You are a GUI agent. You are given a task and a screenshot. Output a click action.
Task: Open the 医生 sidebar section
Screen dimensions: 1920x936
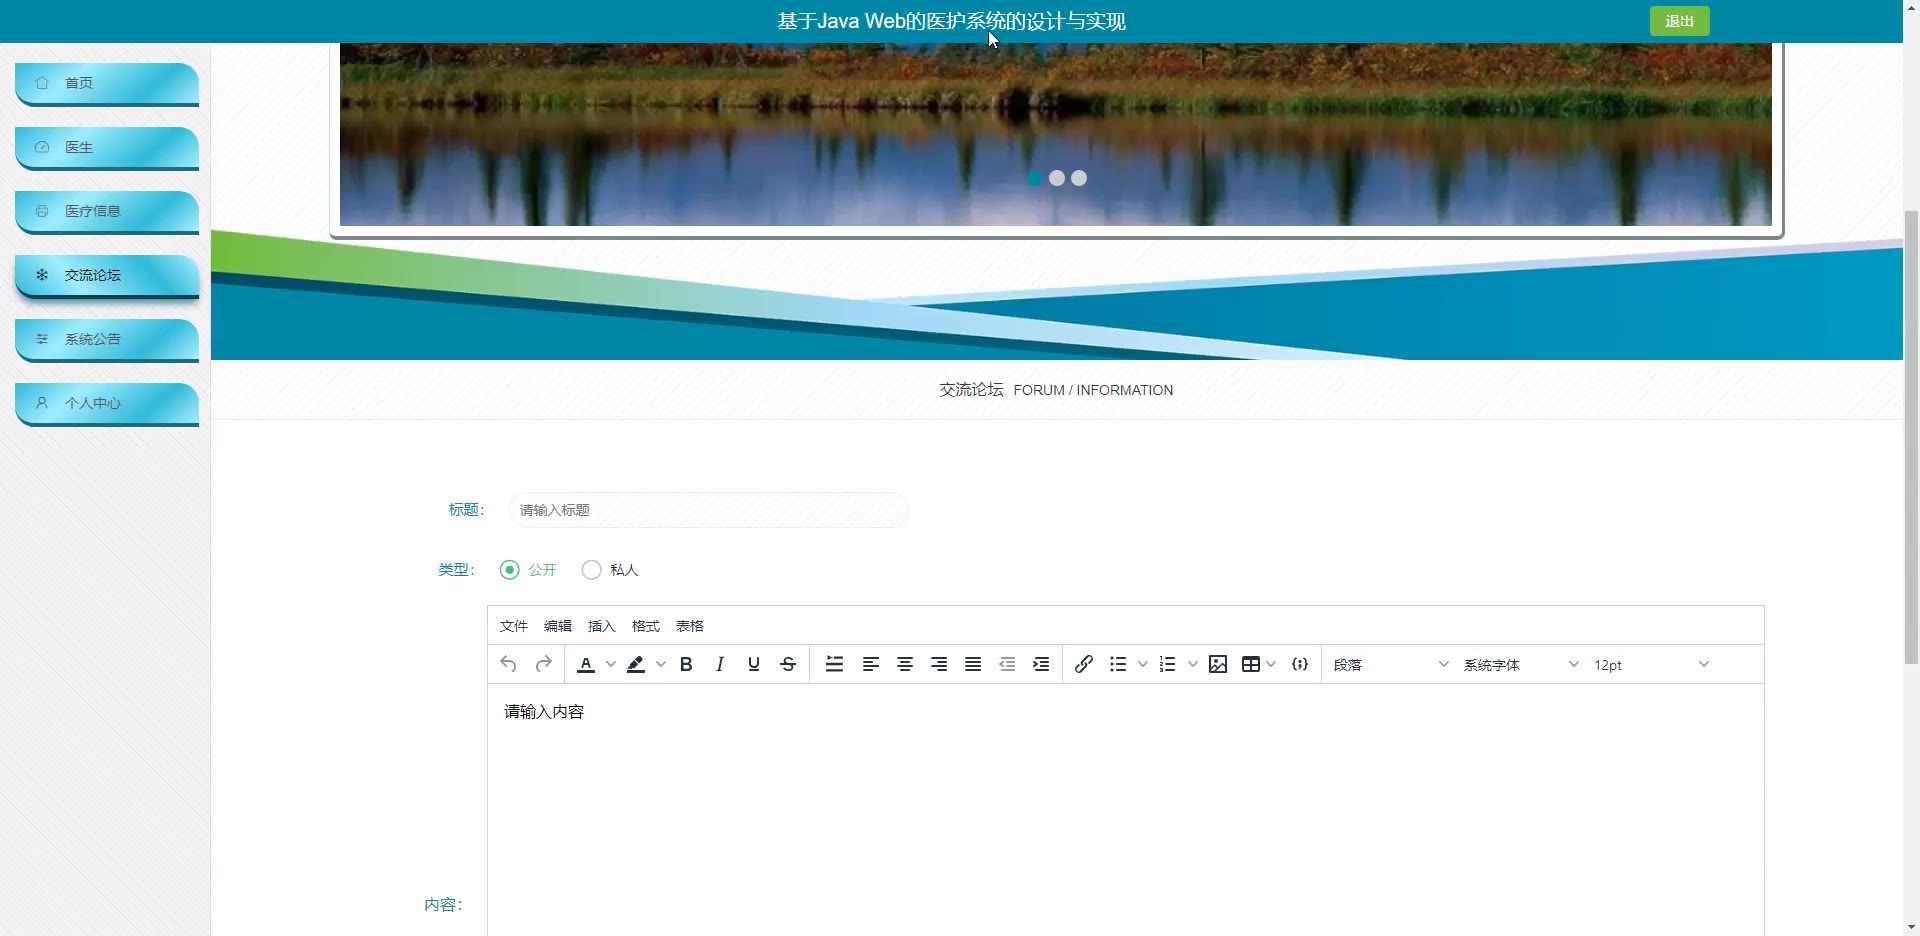click(x=107, y=147)
